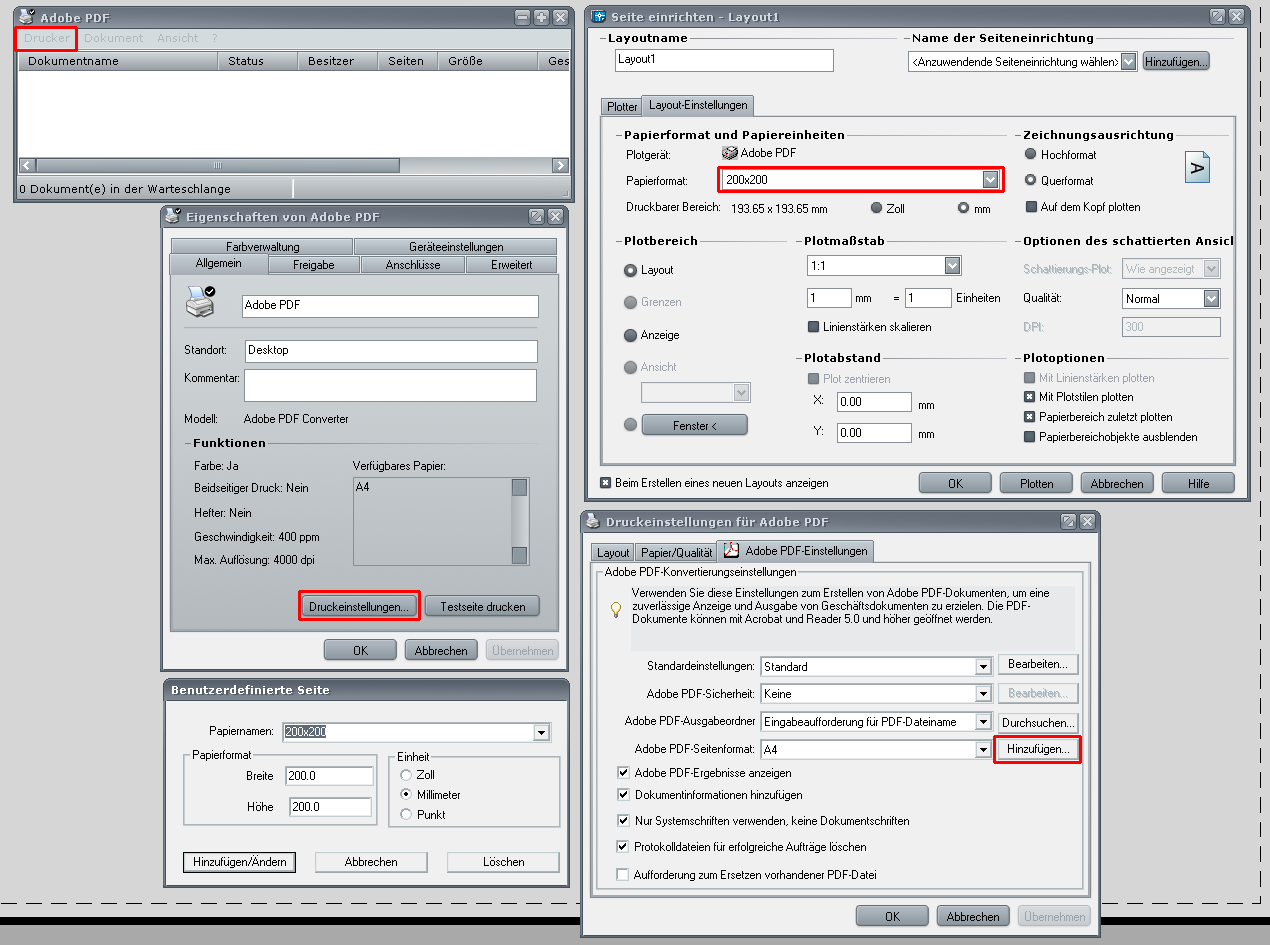This screenshot has height=945, width=1270.
Task: Select the Zoll unit radio button in Benutzerdefinierte Seite
Action: [x=405, y=775]
